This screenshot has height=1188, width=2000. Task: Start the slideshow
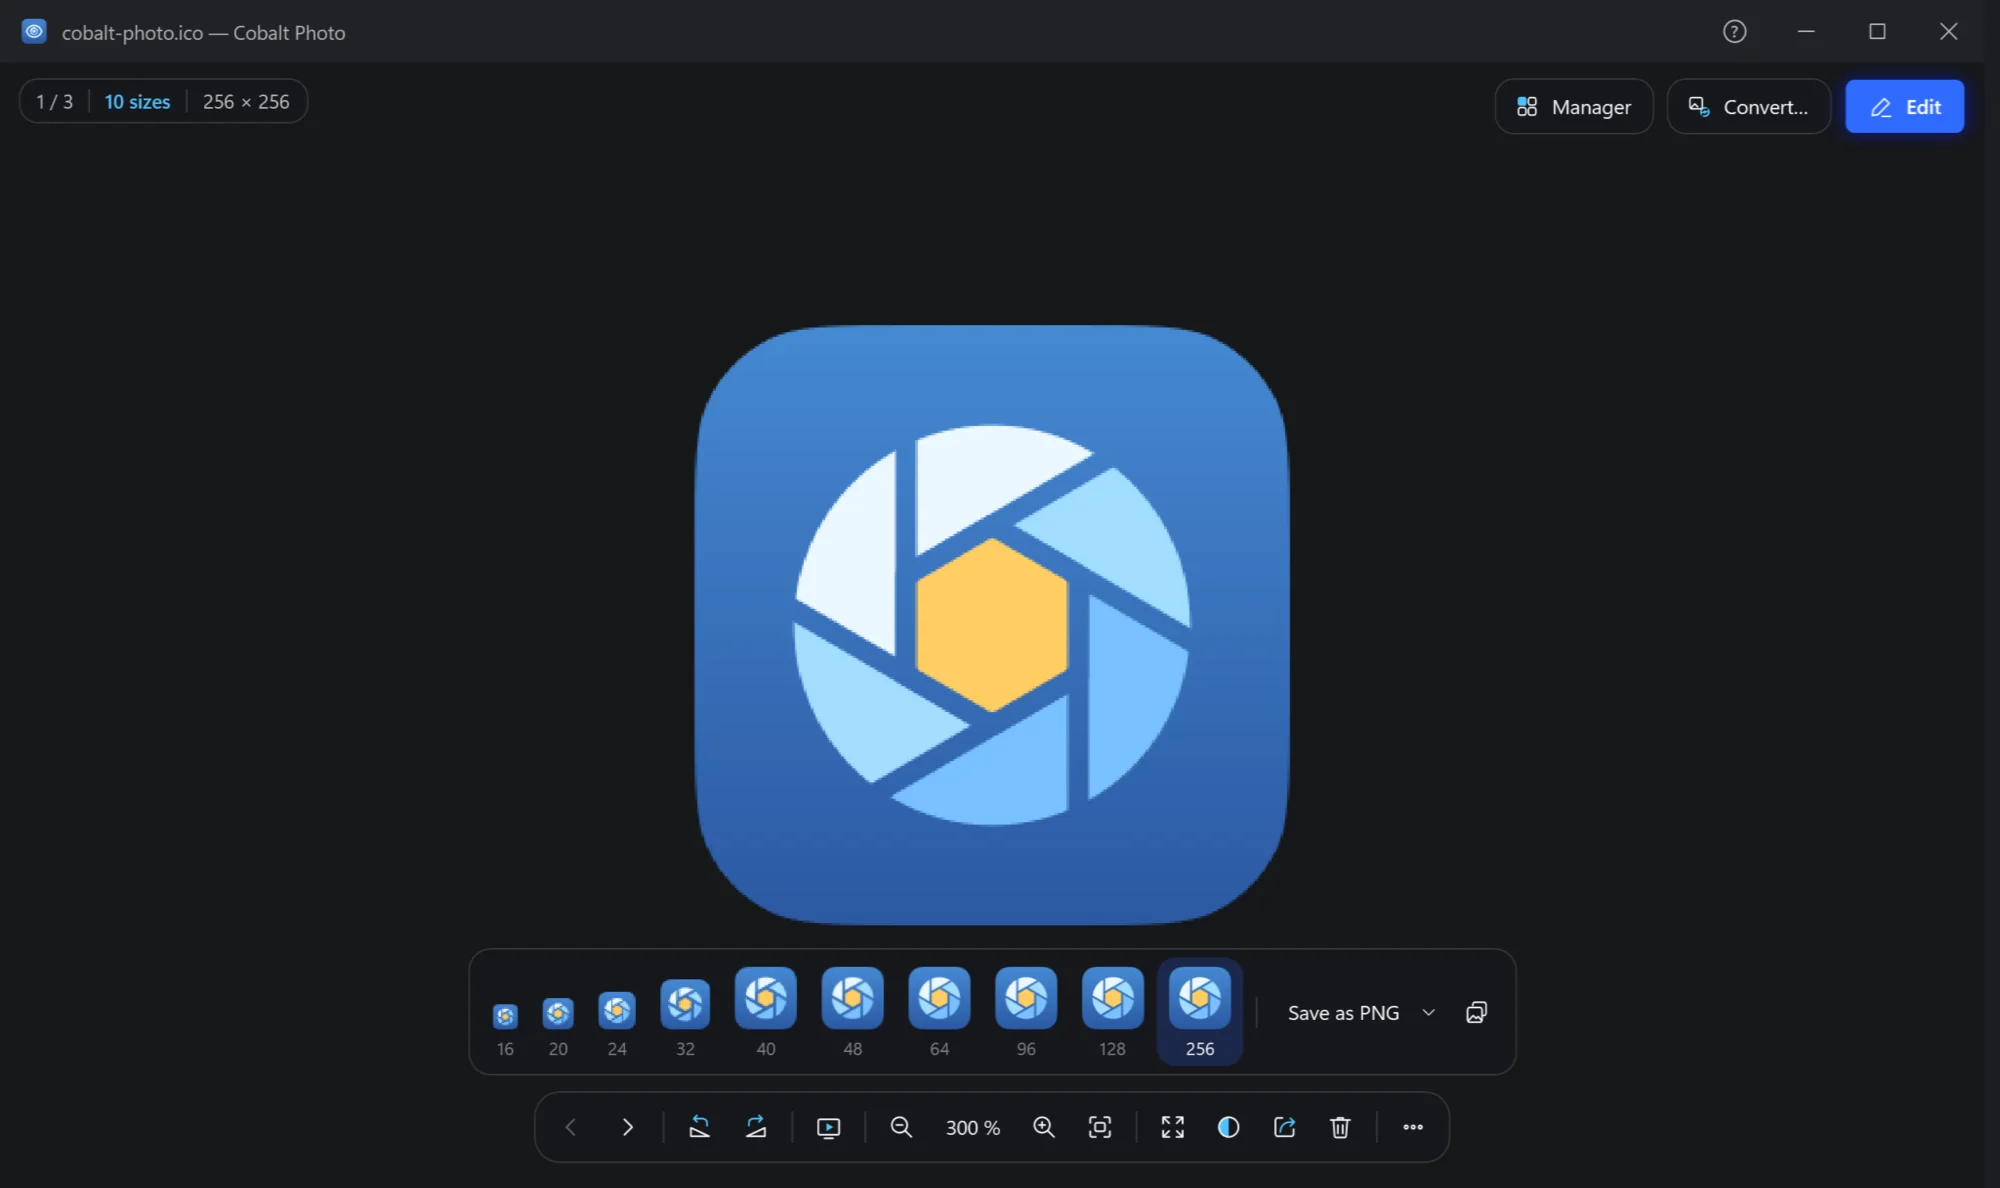pos(829,1128)
